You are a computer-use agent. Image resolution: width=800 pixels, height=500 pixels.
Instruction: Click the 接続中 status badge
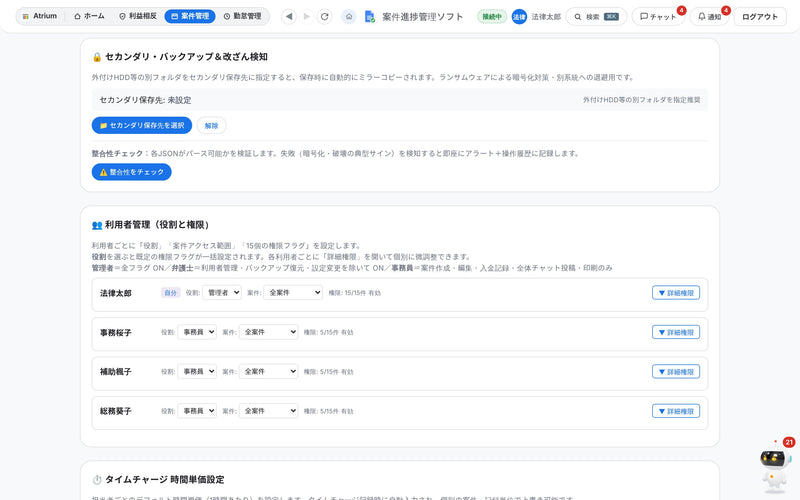pos(492,17)
